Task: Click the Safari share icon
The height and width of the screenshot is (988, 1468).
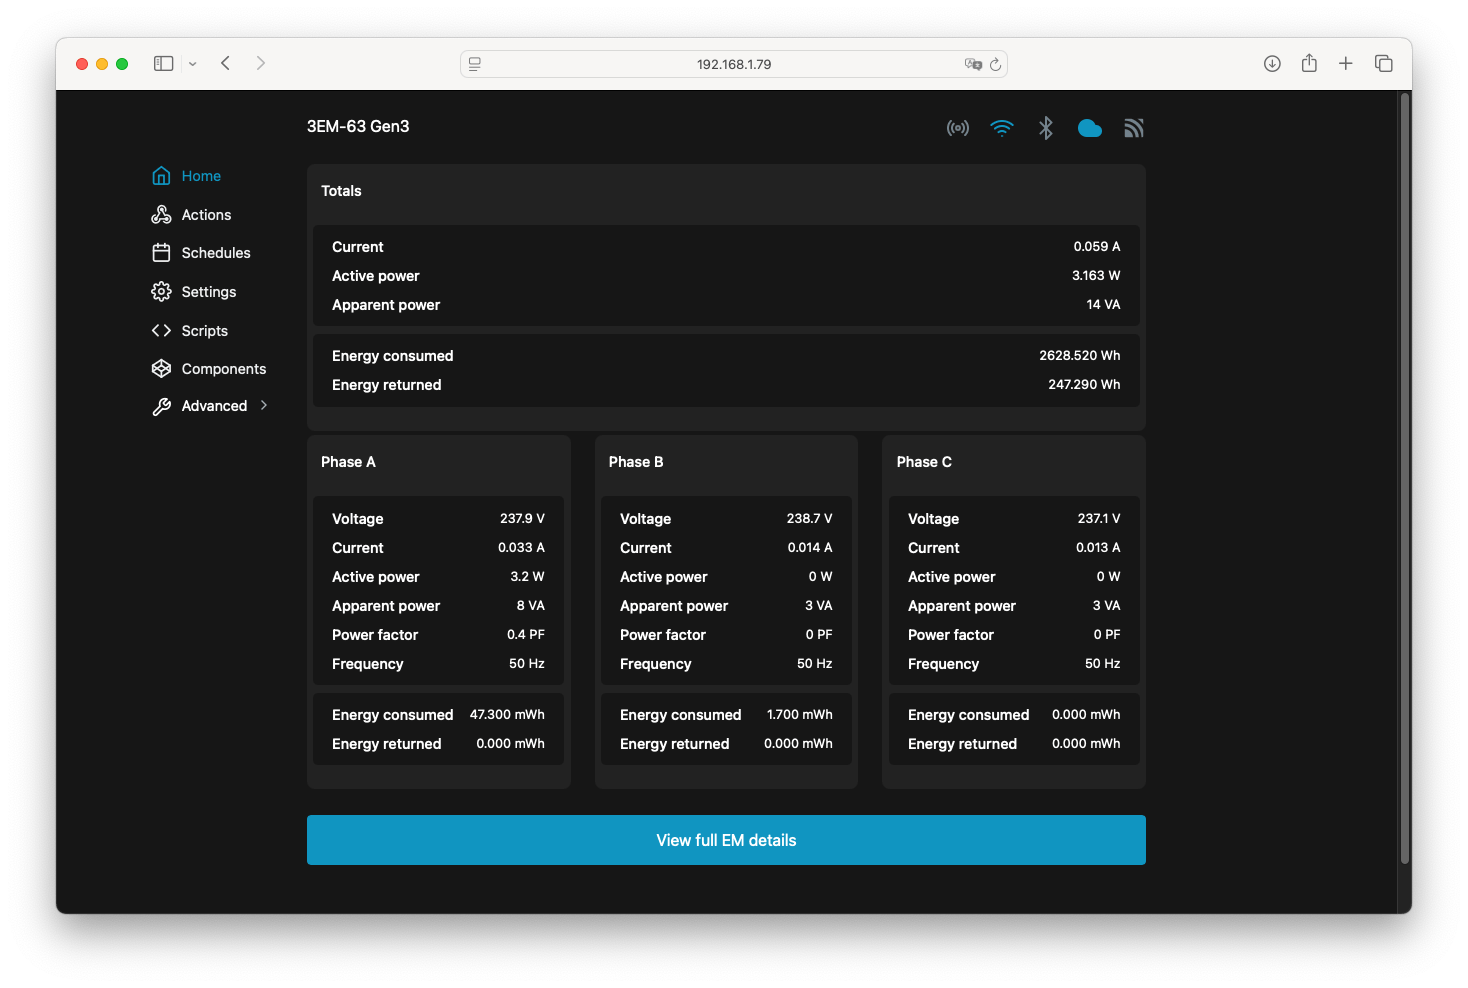Action: 1309,64
